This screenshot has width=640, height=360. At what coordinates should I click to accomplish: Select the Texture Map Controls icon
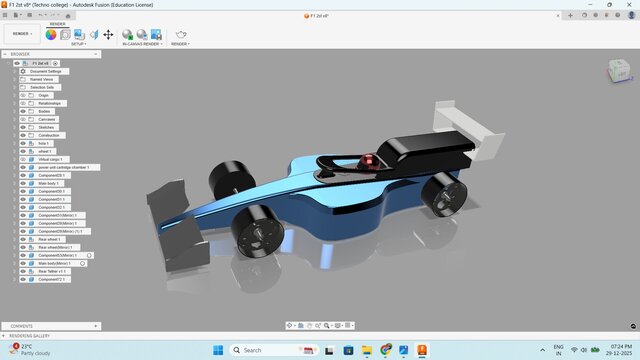(94, 35)
